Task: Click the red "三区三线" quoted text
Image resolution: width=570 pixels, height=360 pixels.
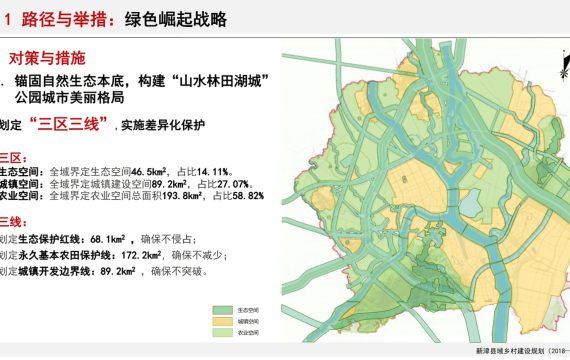Action: [68, 124]
